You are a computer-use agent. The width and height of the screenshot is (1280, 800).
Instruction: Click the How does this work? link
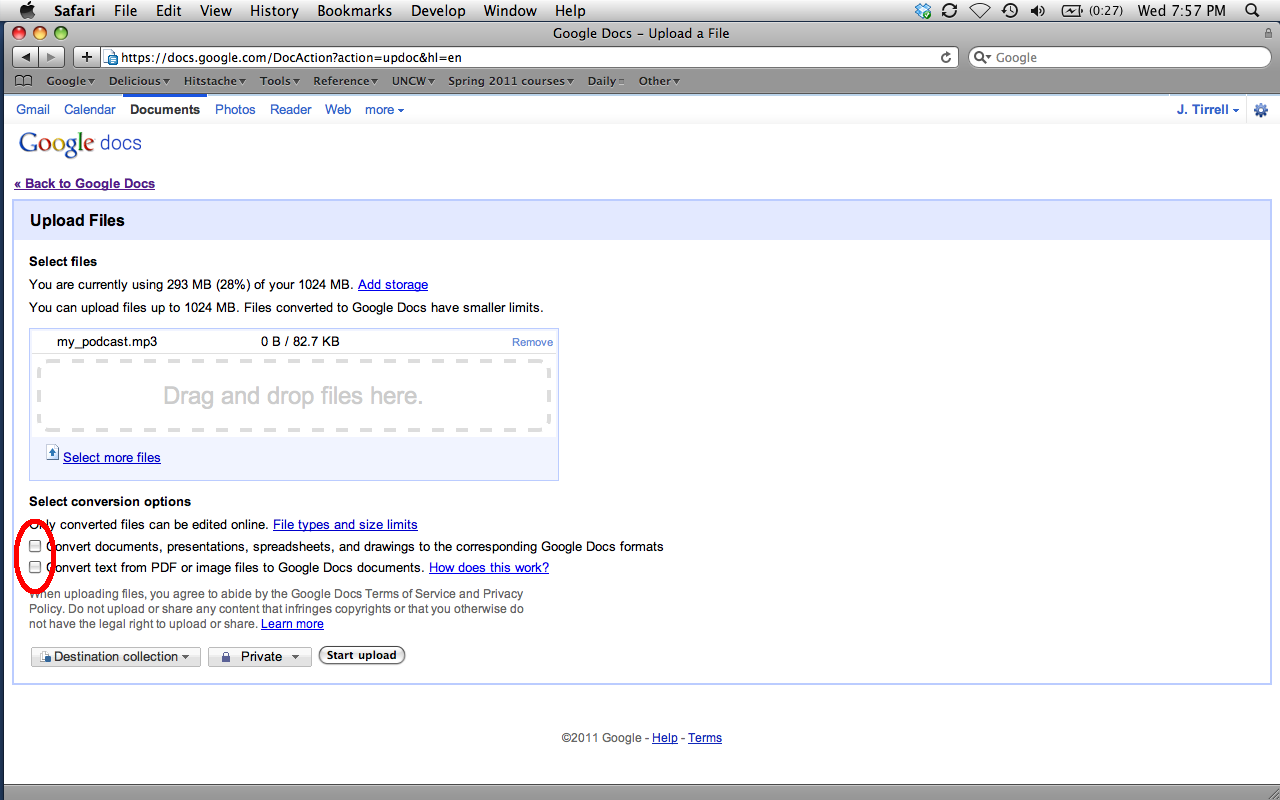click(489, 568)
